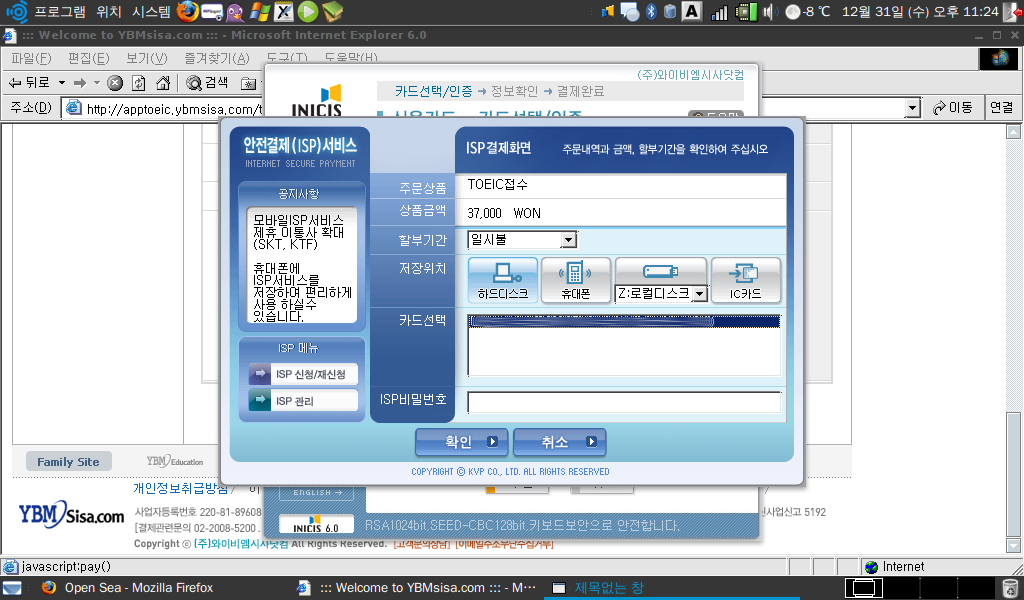The height and width of the screenshot is (600, 1024).
Task: Click the IE Refresh toolbar icon
Action: [x=138, y=82]
